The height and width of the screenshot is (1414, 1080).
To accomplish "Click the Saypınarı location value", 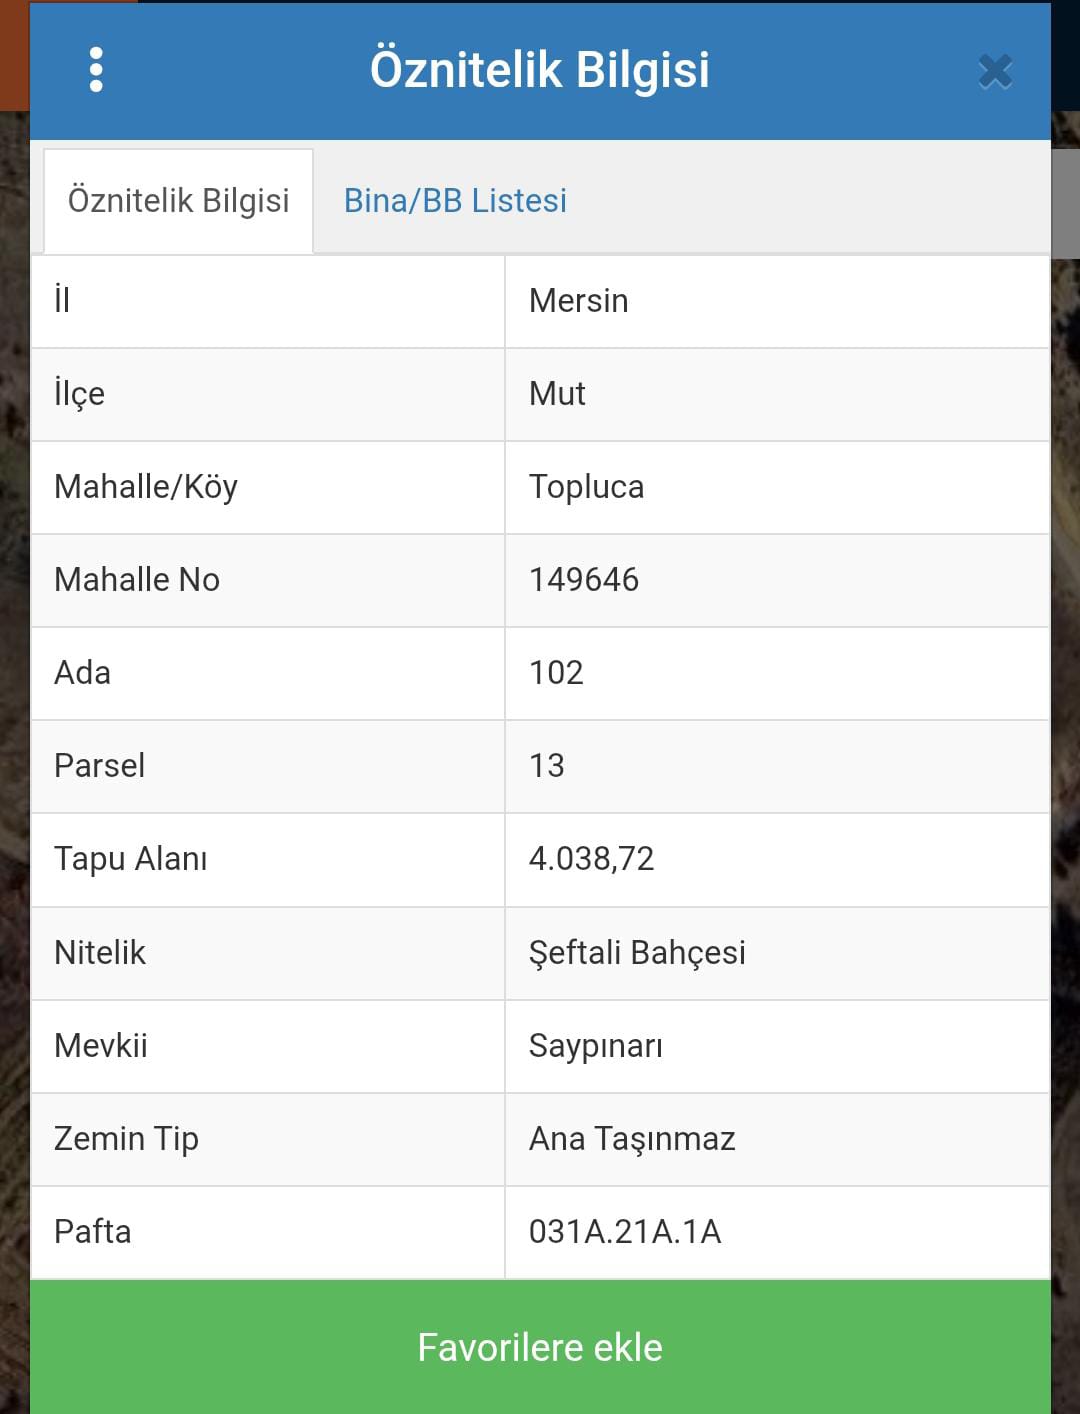I will 595,1046.
